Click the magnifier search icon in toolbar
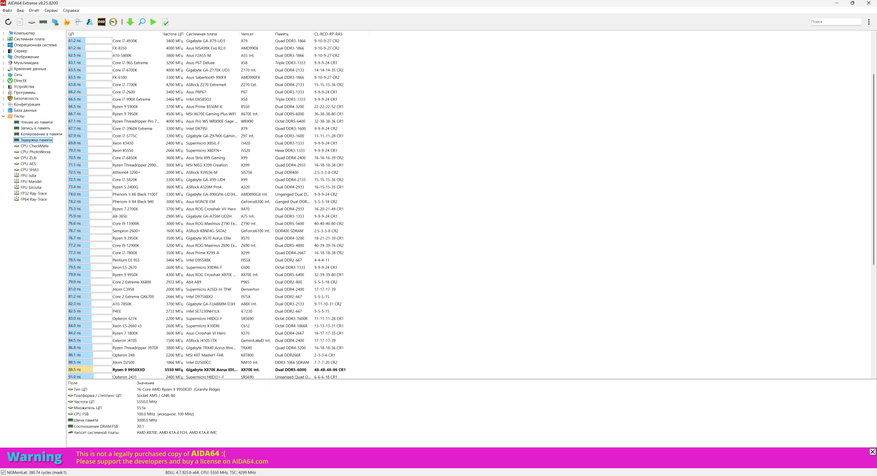Screen dimensions: 877x476 point(142,22)
